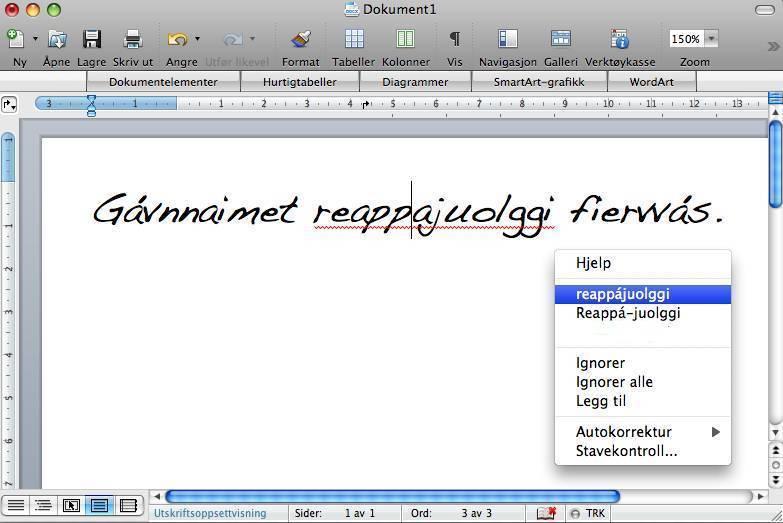Click Utskriftsoppsettvisning status text
This screenshot has width=783, height=523.
click(210, 514)
